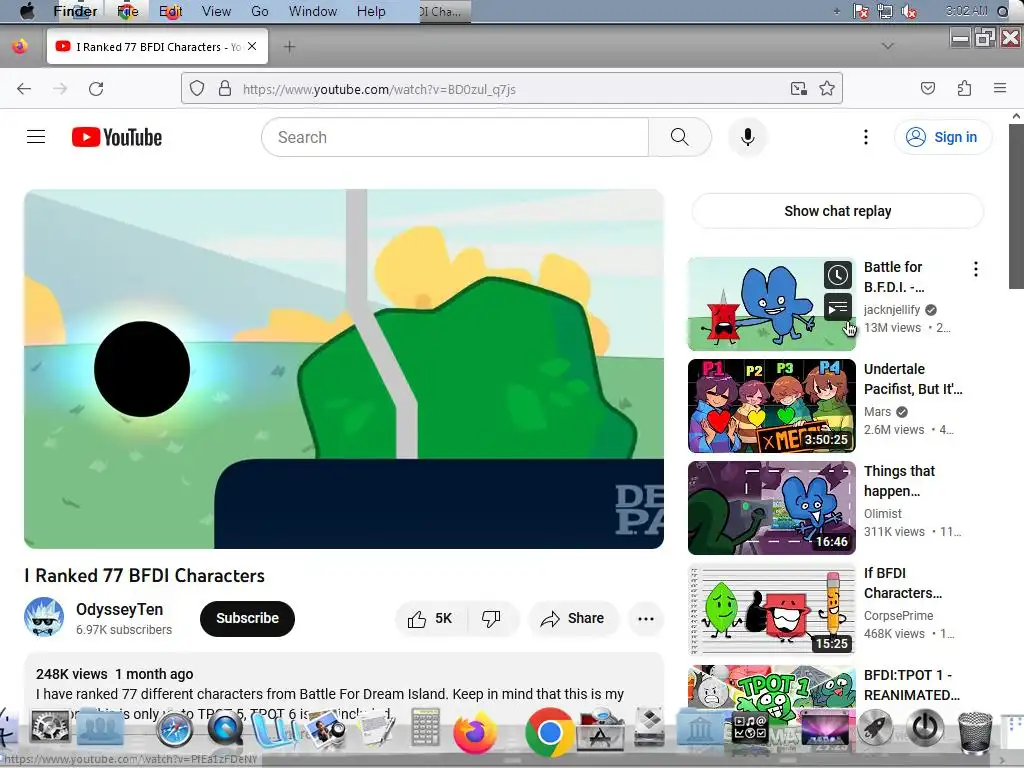
Task: Dislike the video with thumbs-down icon
Action: pos(492,618)
